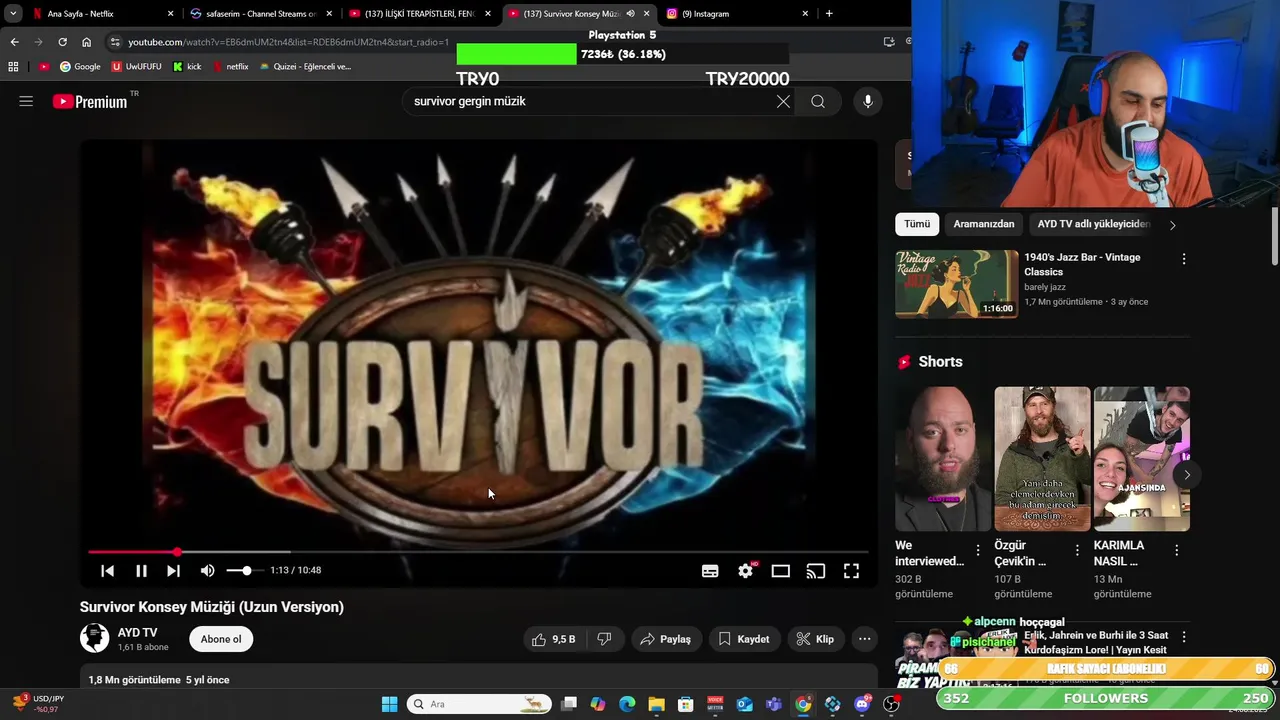Screen dimensions: 1280x720
Task: Open options for Erlik, Jahrein video
Action: pyautogui.click(x=1184, y=637)
